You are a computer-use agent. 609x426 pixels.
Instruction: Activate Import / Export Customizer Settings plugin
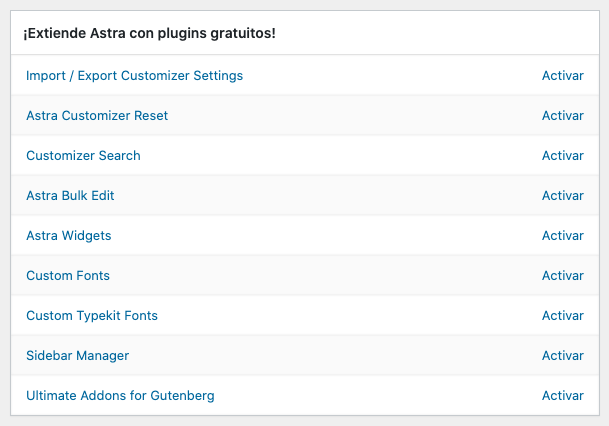(562, 76)
